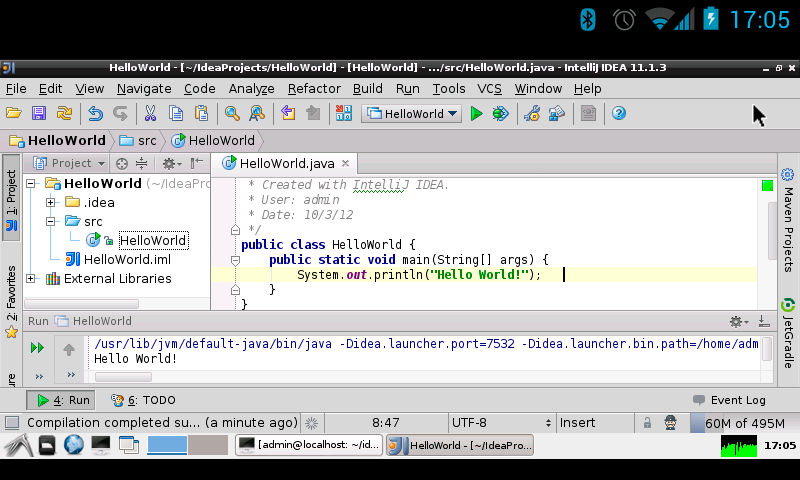
Task: Click the Save All toolbar icon
Action: click(x=39, y=113)
